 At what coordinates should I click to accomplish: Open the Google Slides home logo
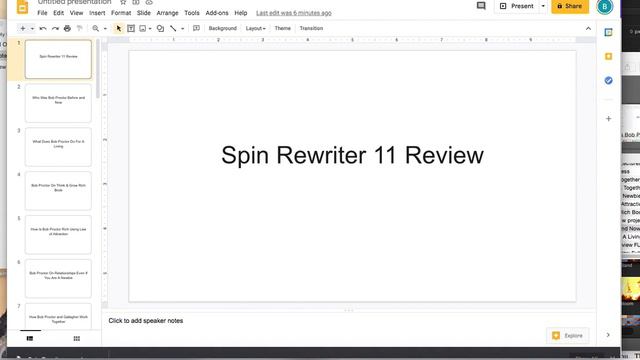22,7
